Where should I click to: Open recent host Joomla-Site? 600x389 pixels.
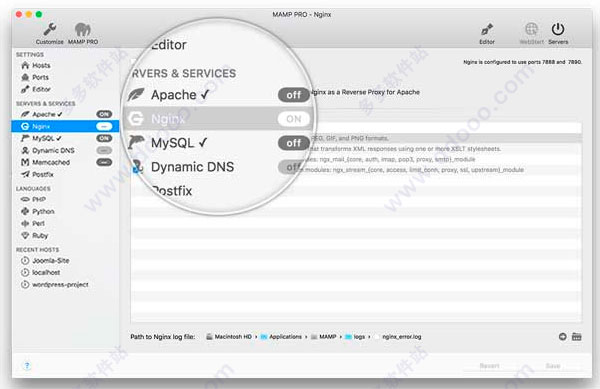click(x=65, y=260)
